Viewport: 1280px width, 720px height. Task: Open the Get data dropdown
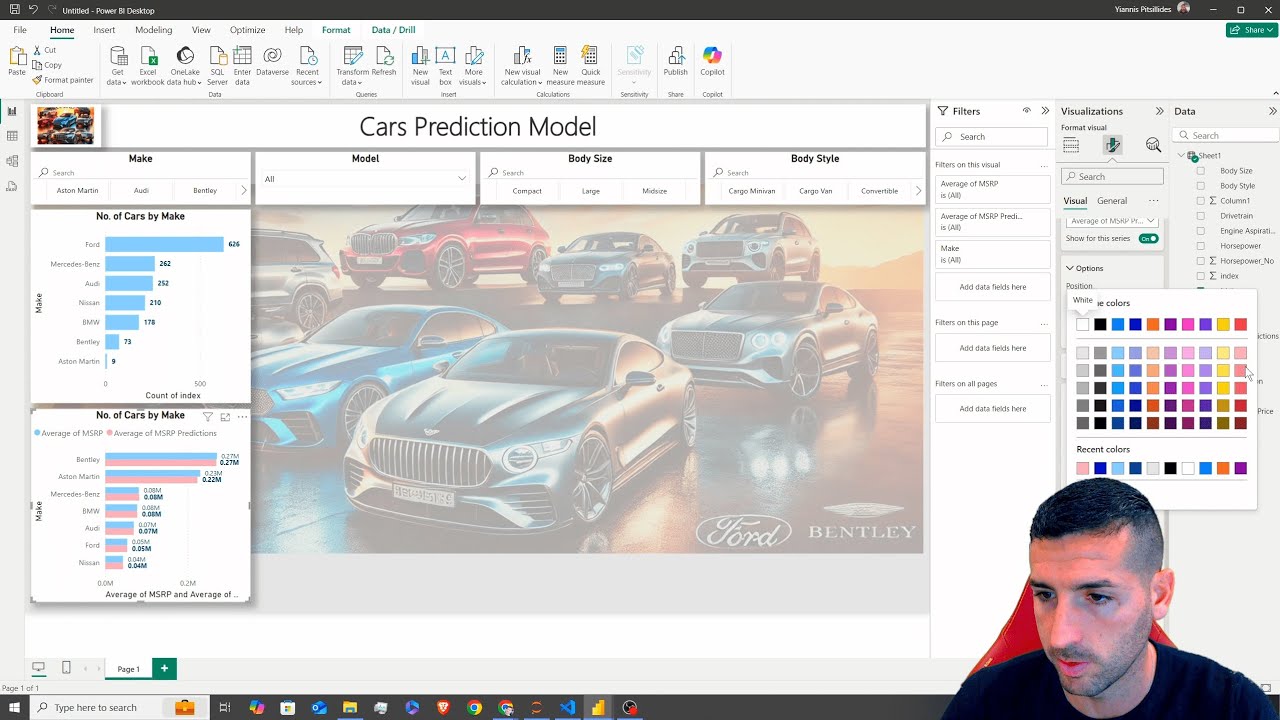[118, 66]
